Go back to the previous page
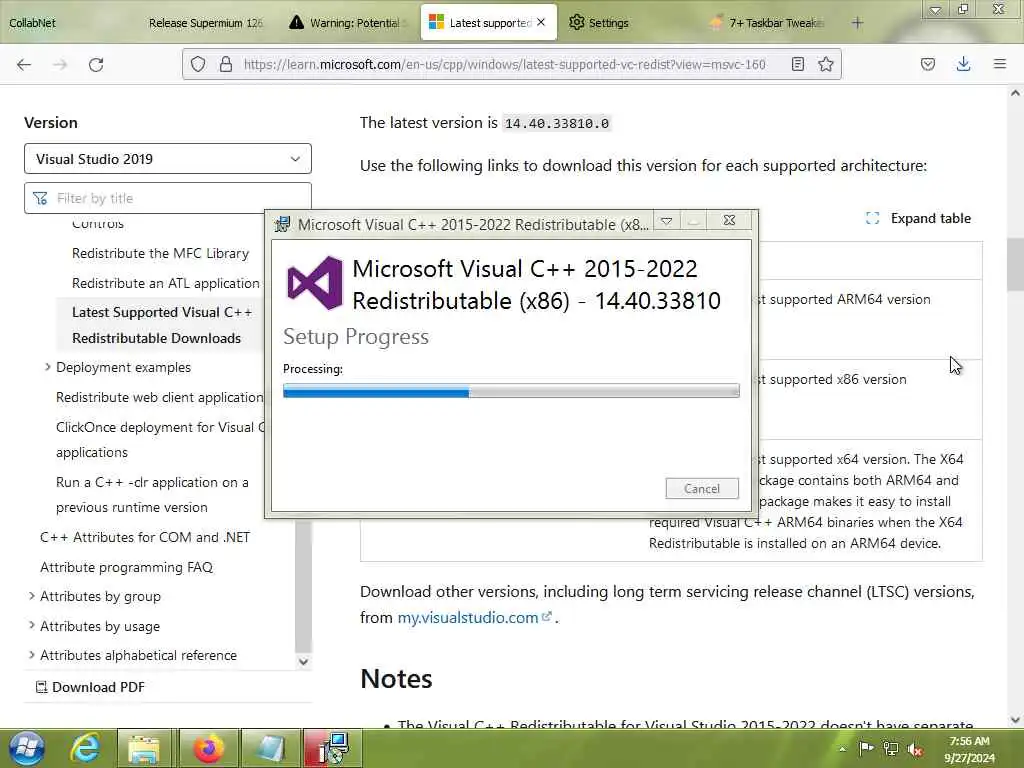 pos(24,65)
